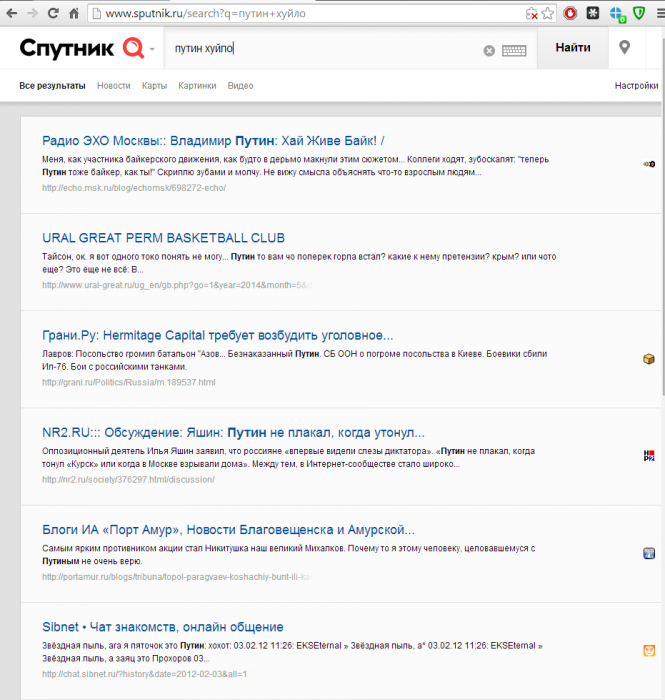Screen dimensions: 665x700
Task: Open Грани.Ру Hermitage Capital result title
Action: point(218,335)
